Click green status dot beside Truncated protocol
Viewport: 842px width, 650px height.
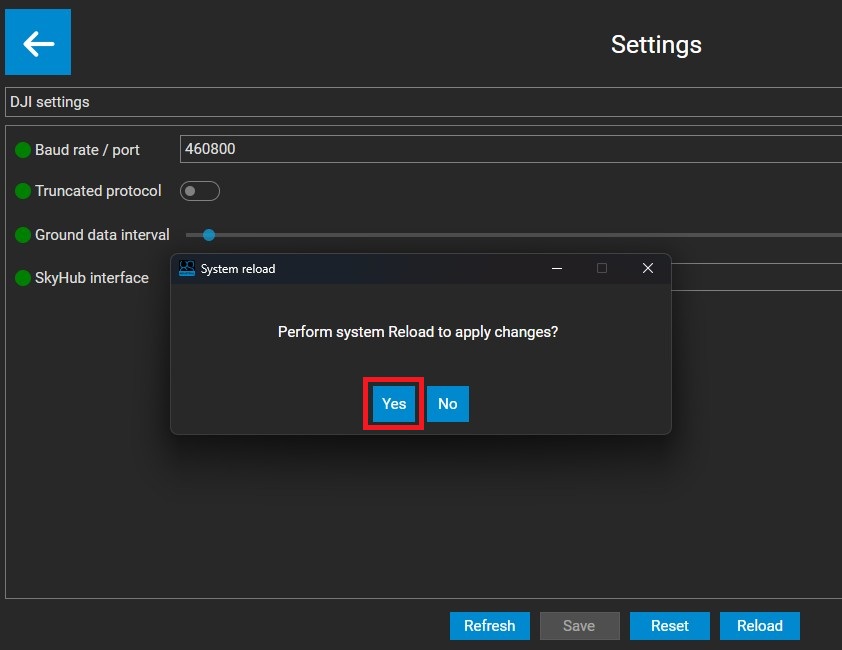[23, 191]
